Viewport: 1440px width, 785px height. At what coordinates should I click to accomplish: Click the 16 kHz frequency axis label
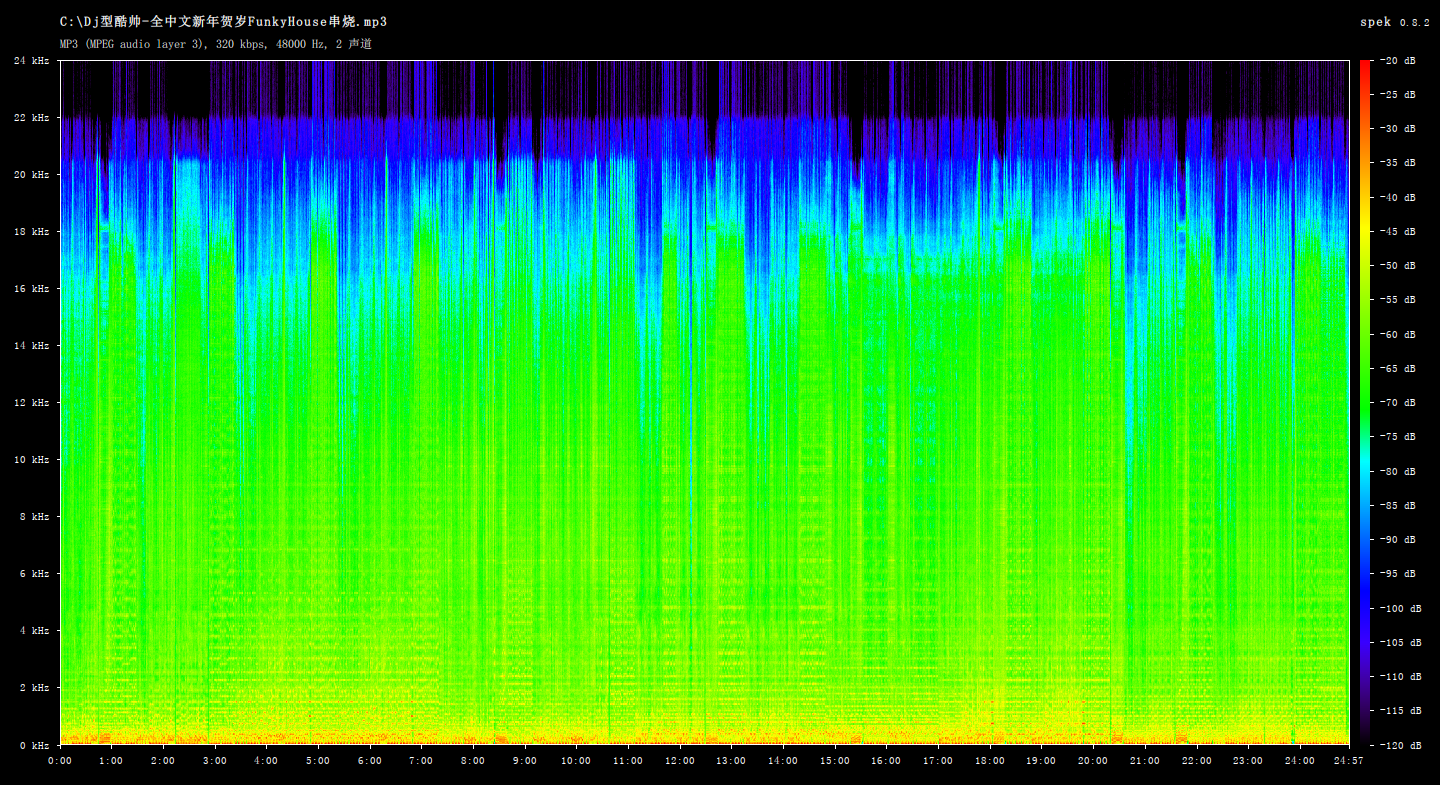31,289
